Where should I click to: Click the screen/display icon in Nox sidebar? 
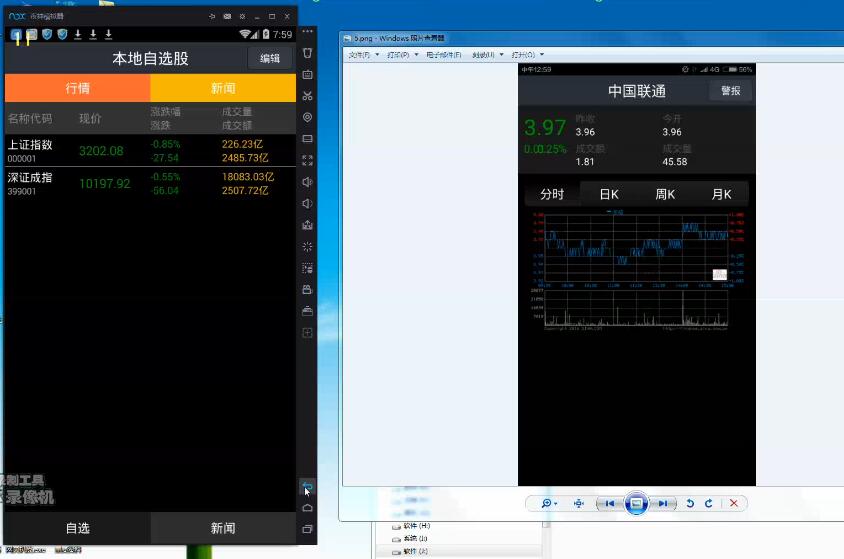(x=307, y=139)
